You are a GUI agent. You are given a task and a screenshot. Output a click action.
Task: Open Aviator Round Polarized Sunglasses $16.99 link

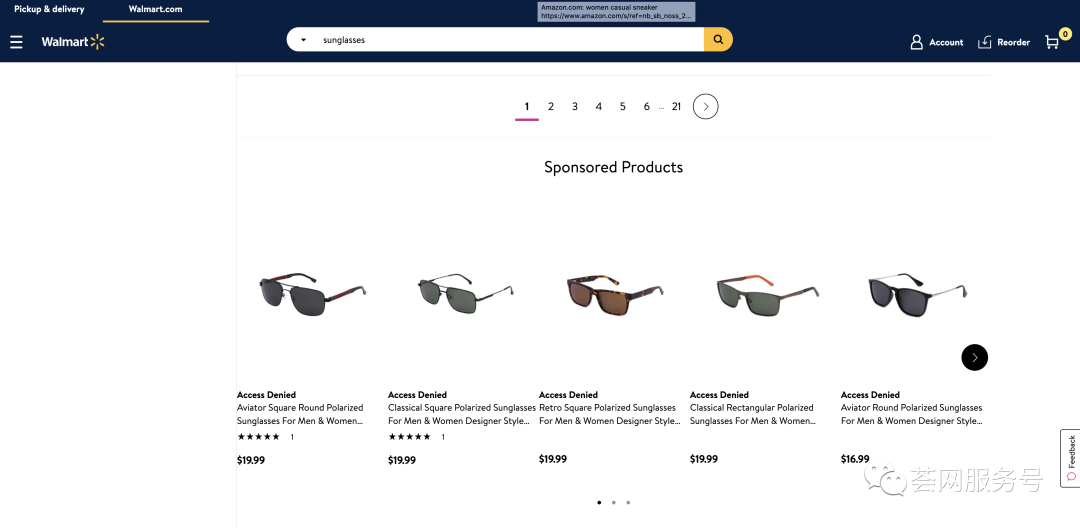911,414
